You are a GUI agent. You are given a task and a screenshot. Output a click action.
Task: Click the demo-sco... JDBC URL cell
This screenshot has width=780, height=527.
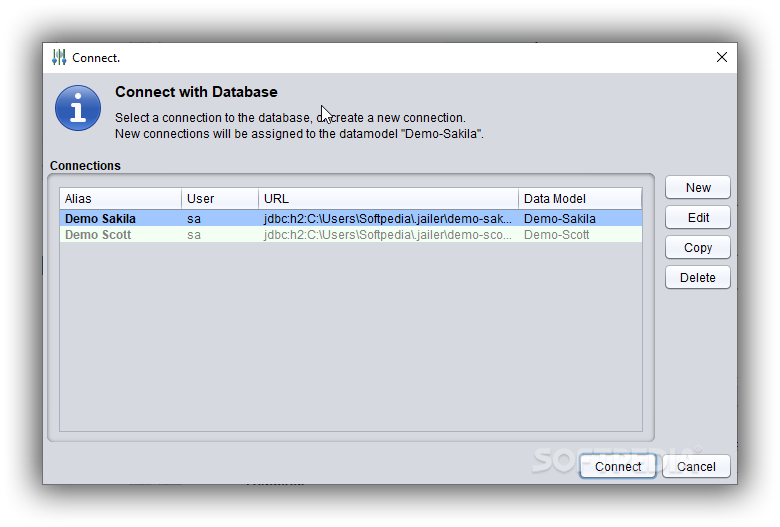tap(388, 234)
